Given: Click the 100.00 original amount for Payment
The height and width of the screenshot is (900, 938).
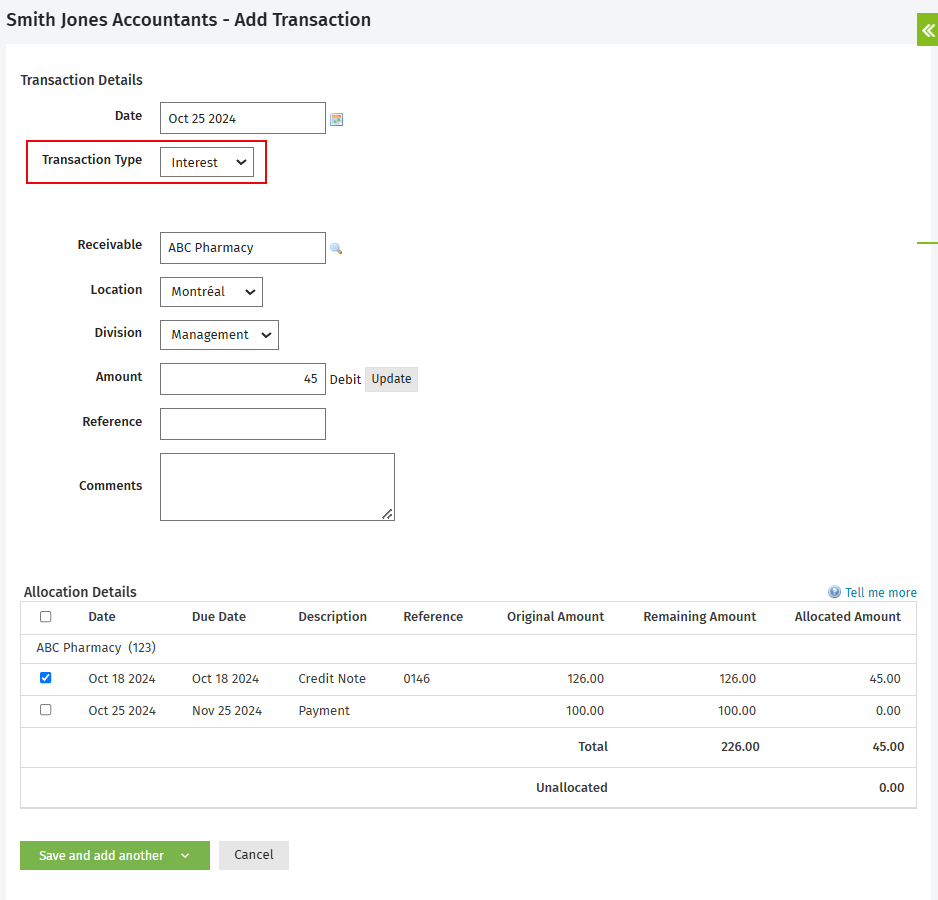Looking at the screenshot, I should [x=584, y=710].
